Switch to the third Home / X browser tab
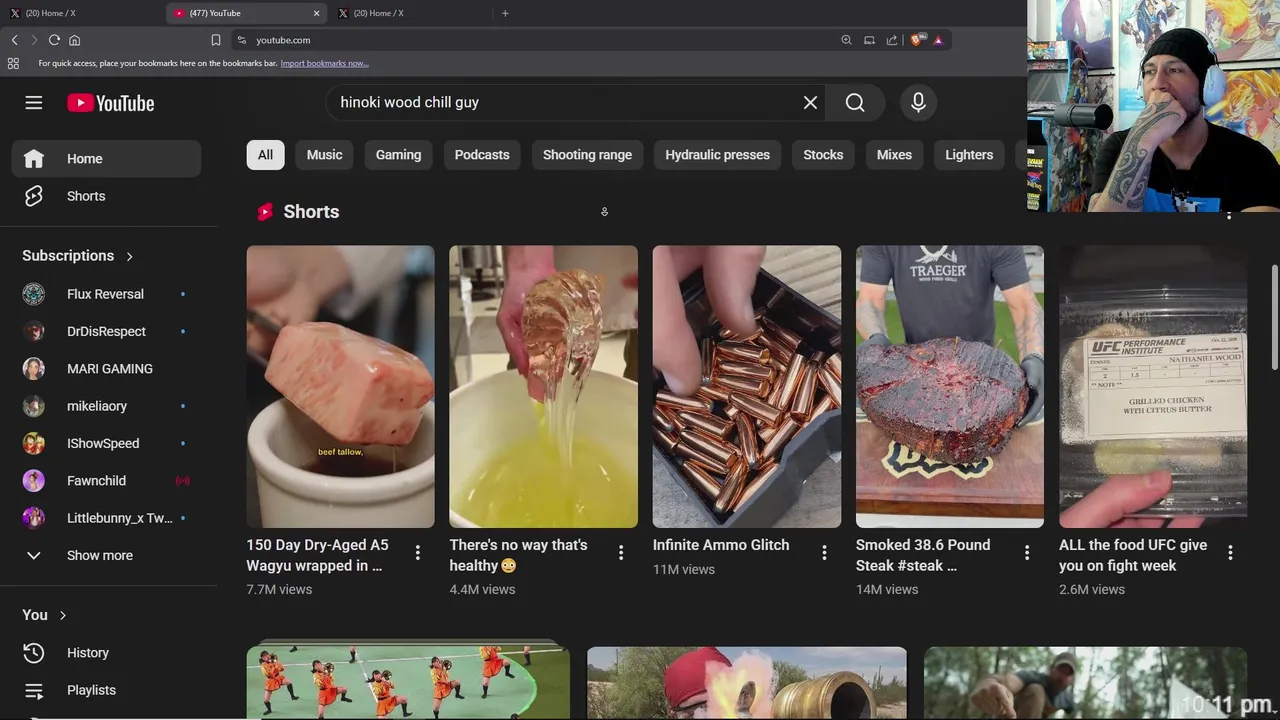Viewport: 1280px width, 720px height. coord(410,13)
